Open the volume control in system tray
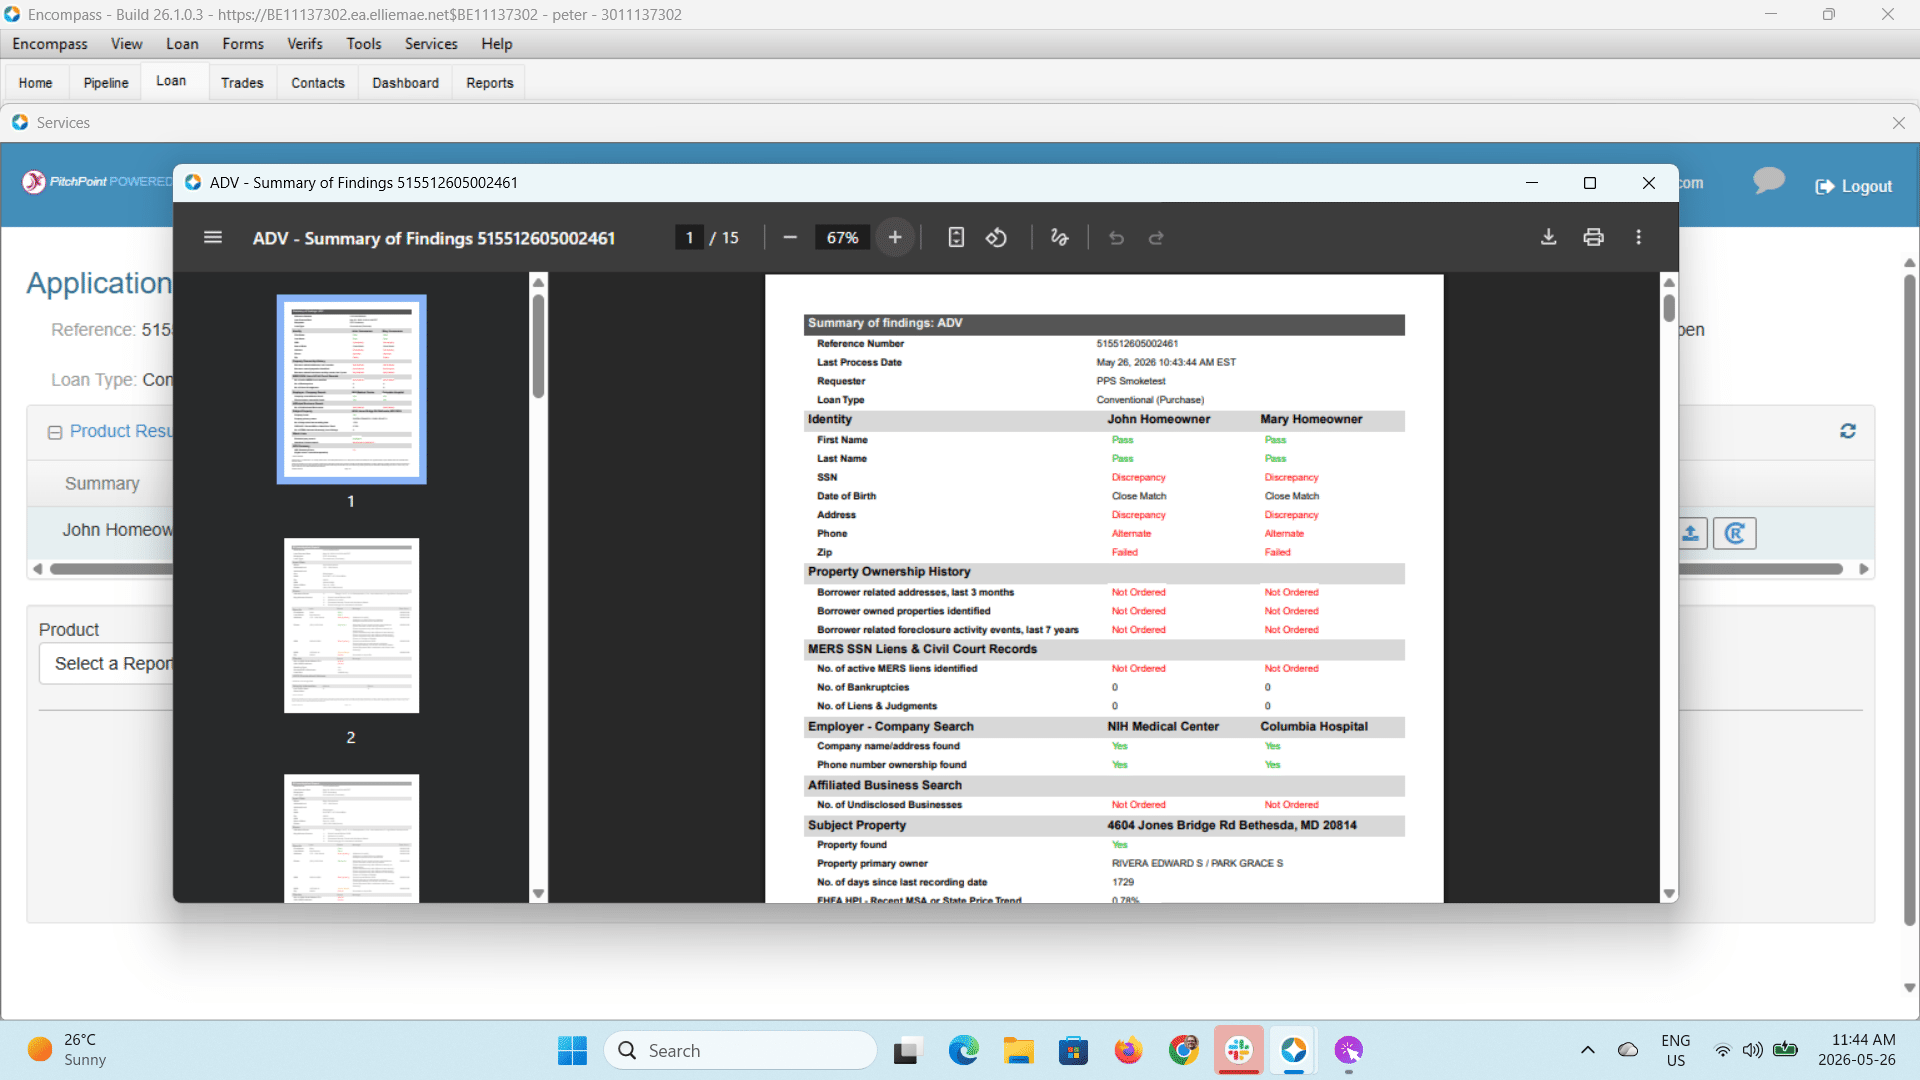Screen dimensions: 1920x1080 tap(1752, 1050)
